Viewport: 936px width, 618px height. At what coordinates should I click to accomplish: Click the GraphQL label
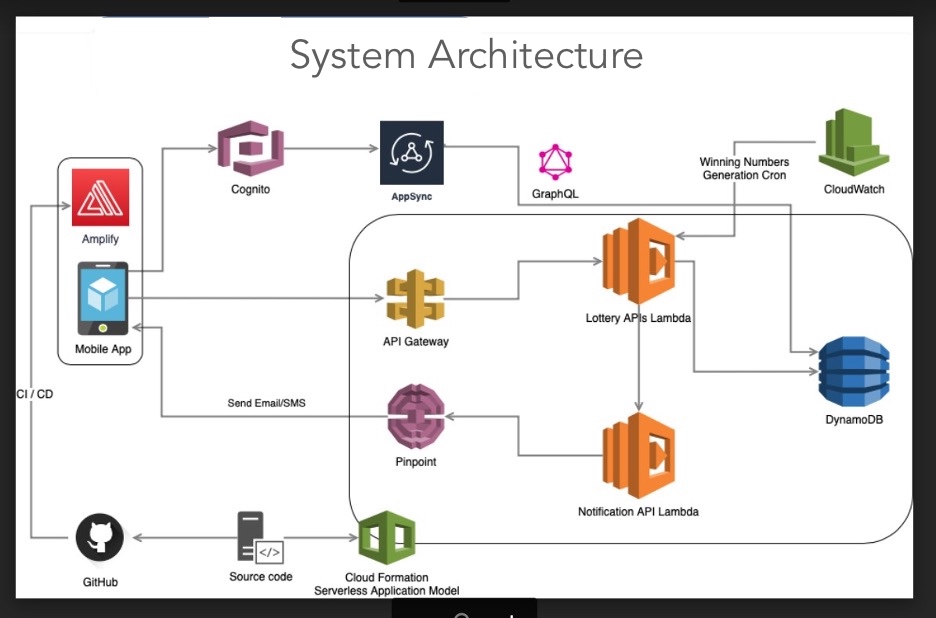(x=555, y=194)
